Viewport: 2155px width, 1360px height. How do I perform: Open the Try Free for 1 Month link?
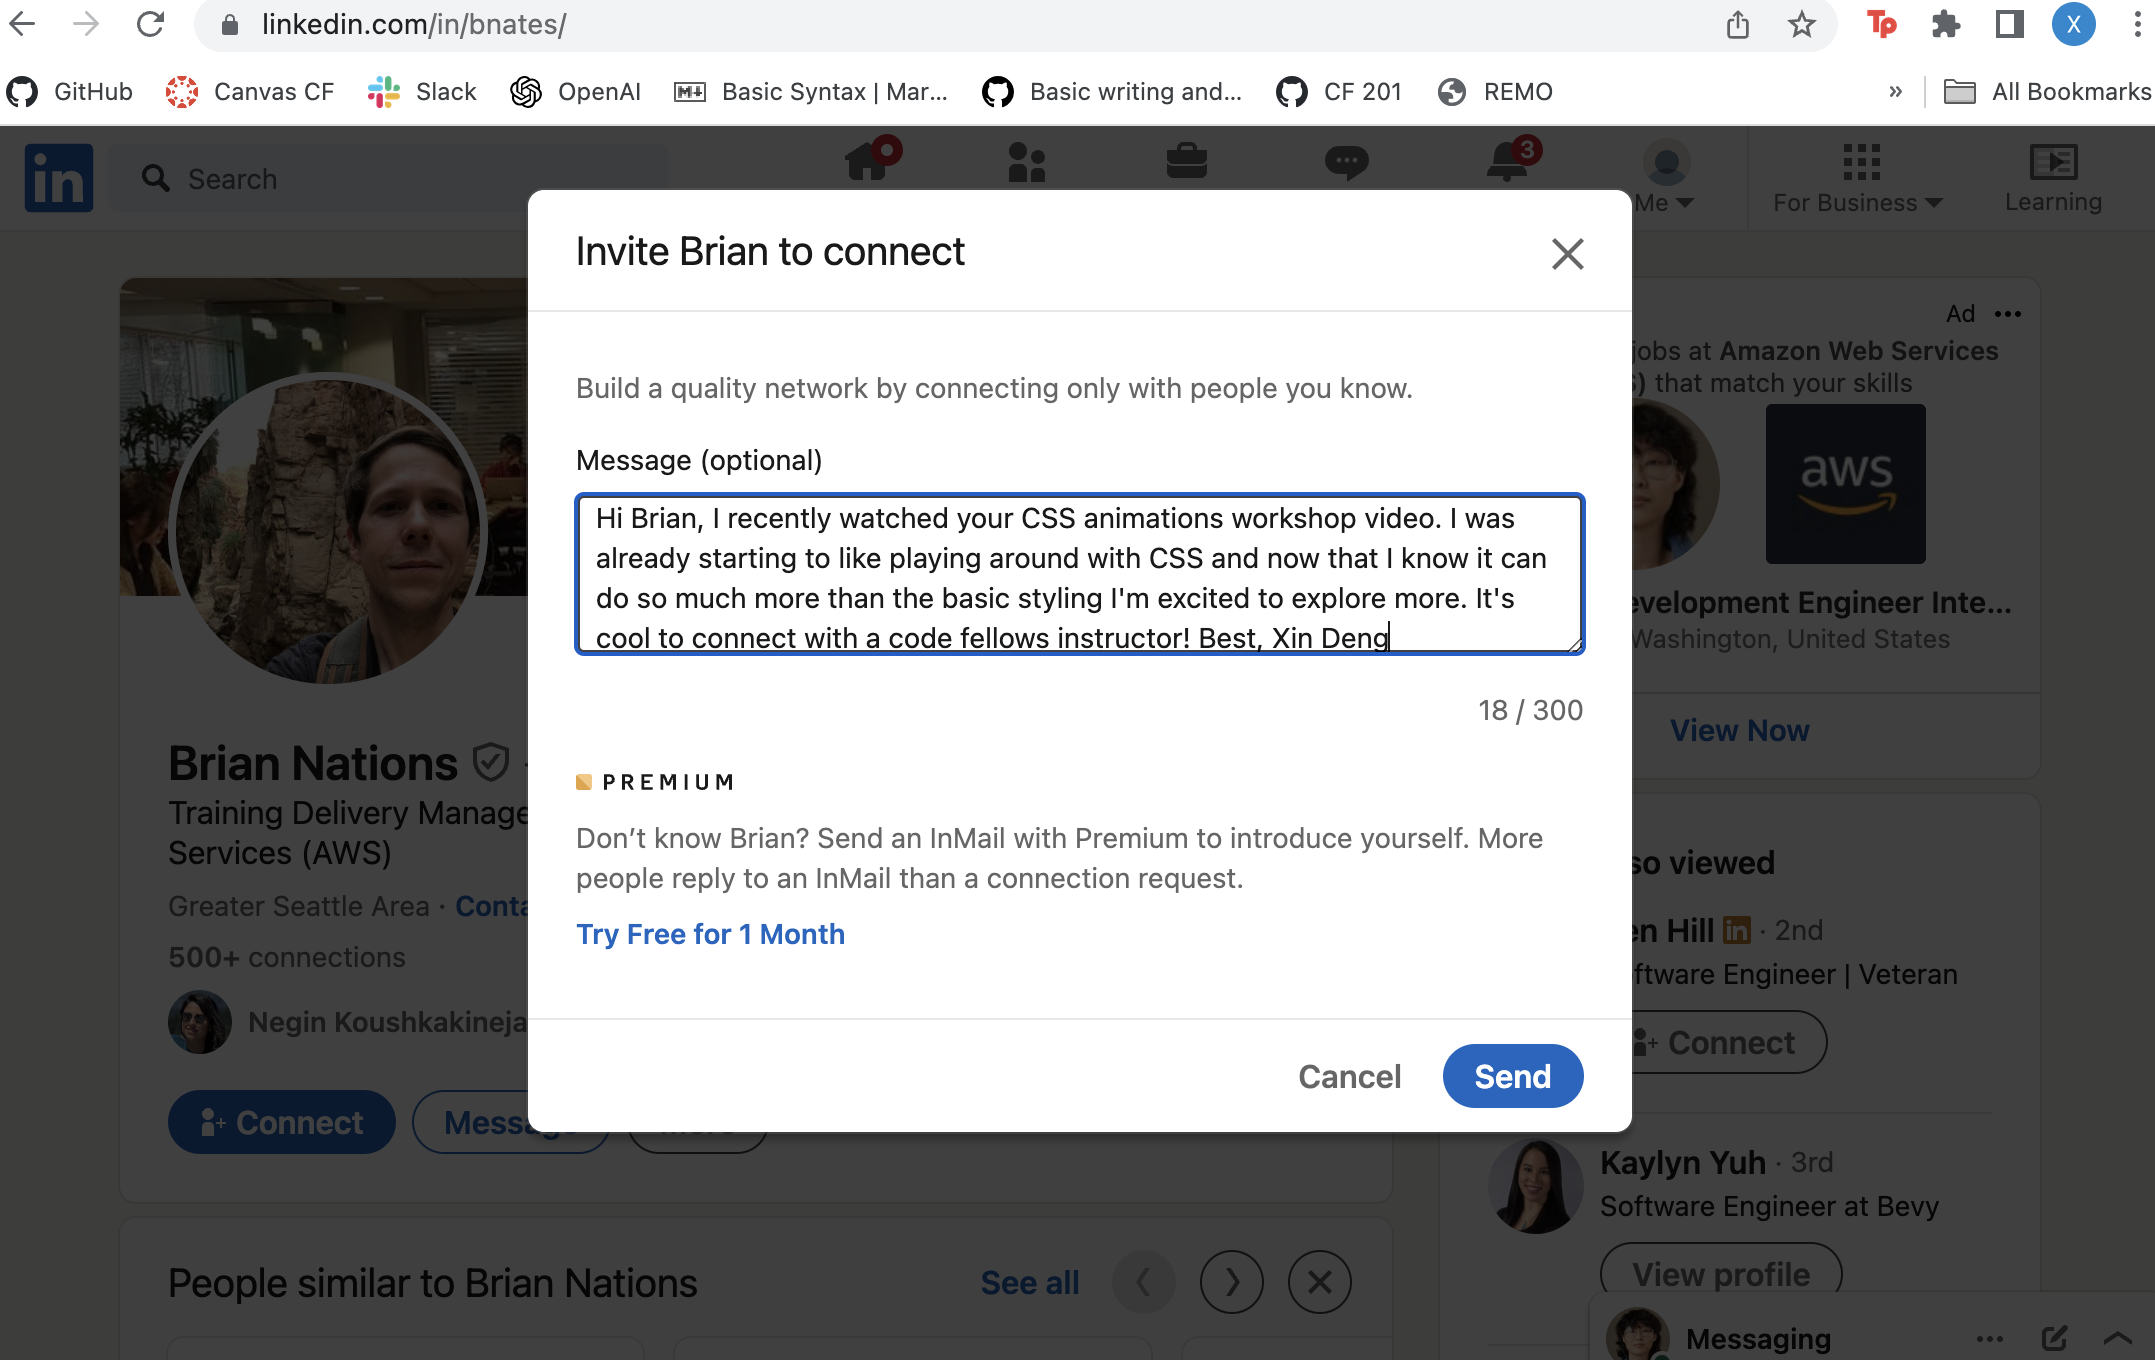710,934
